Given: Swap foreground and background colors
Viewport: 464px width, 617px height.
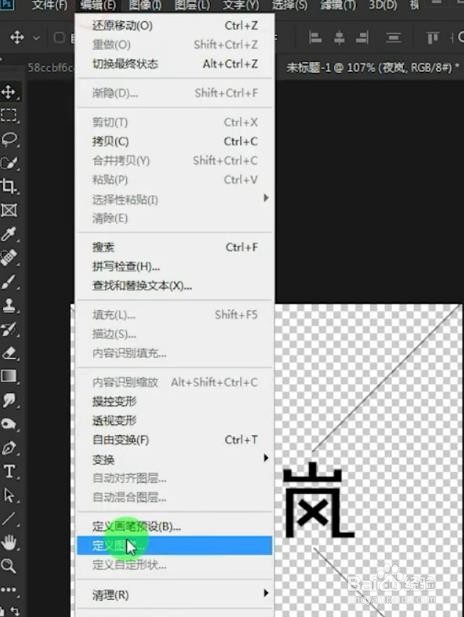Looking at the screenshot, I should coord(14,611).
